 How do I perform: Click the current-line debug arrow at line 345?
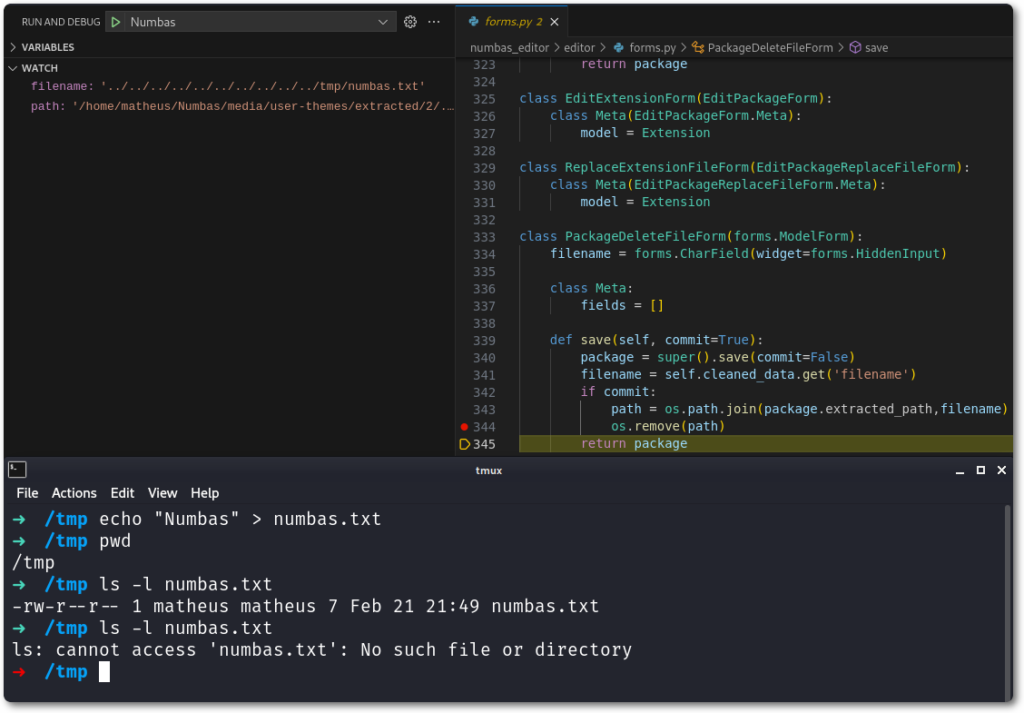click(x=464, y=444)
